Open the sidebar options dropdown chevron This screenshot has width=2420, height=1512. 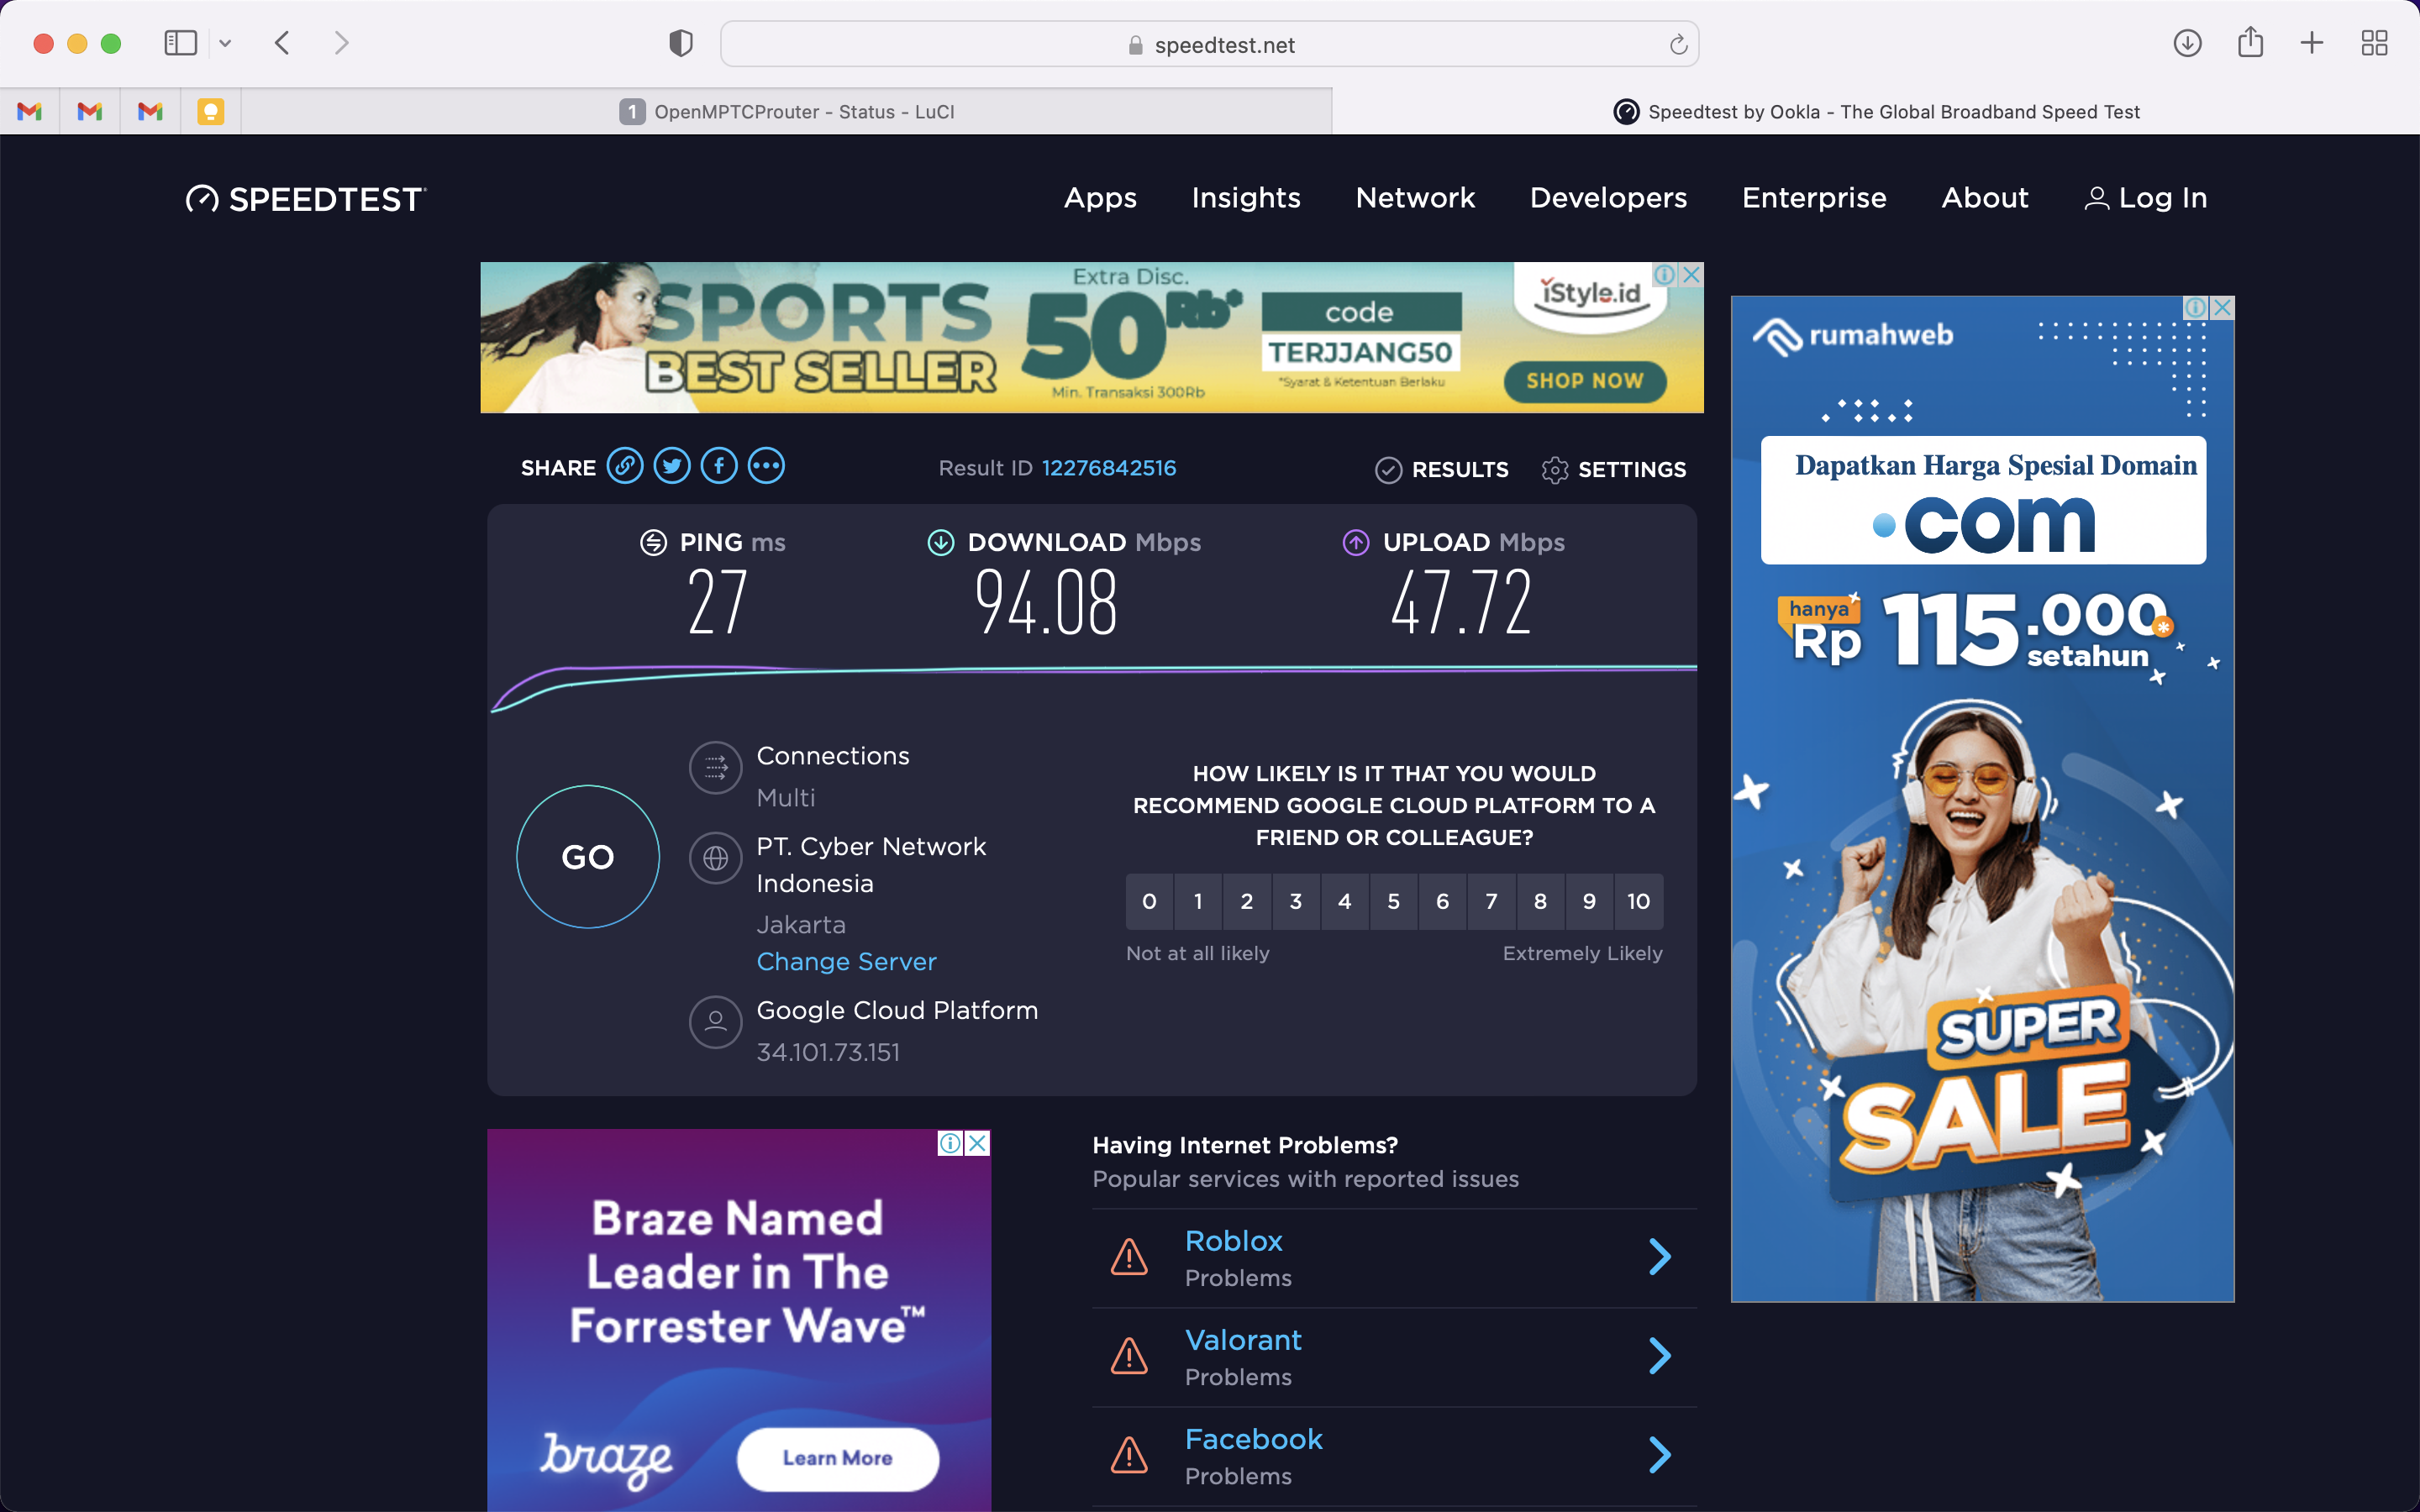point(226,44)
